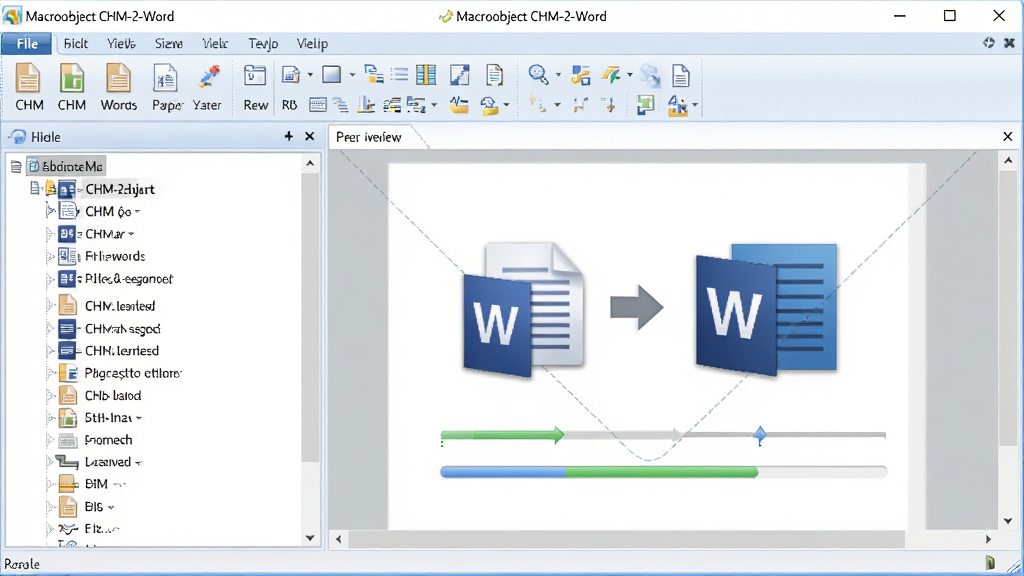Open the dropdown beside the RB icon

(x=310, y=75)
